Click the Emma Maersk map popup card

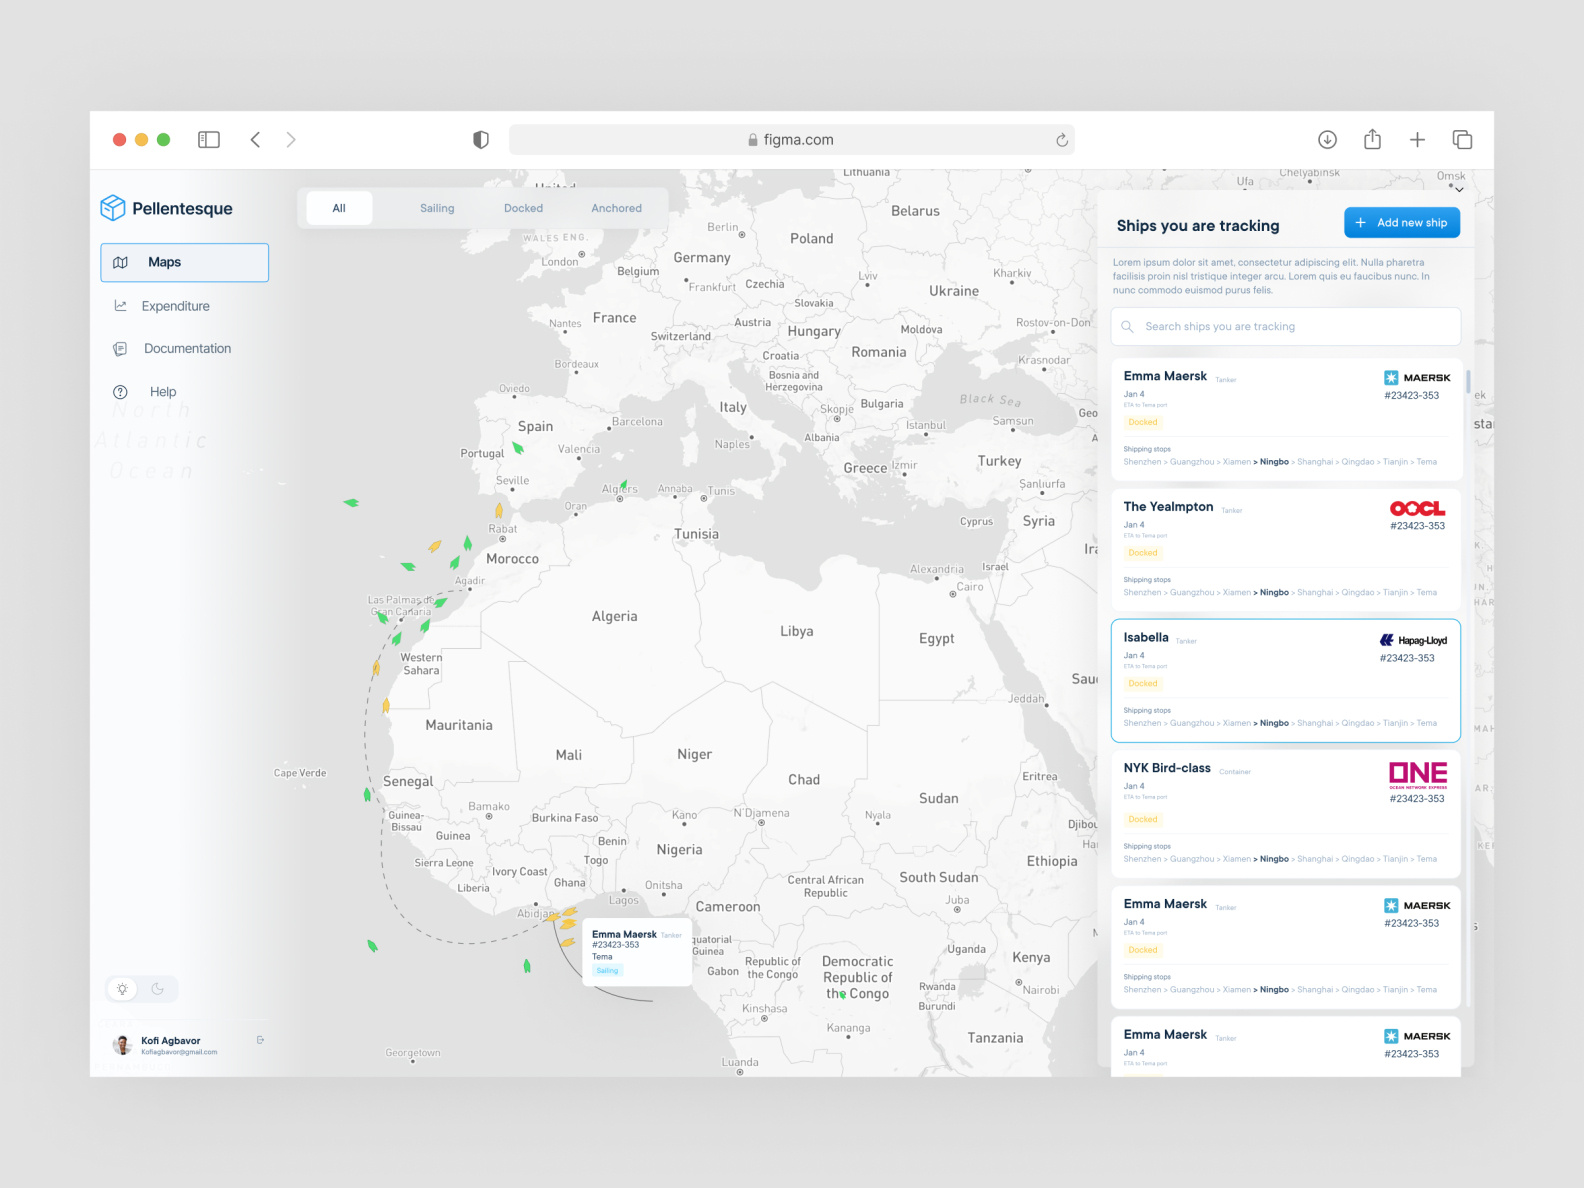(637, 952)
